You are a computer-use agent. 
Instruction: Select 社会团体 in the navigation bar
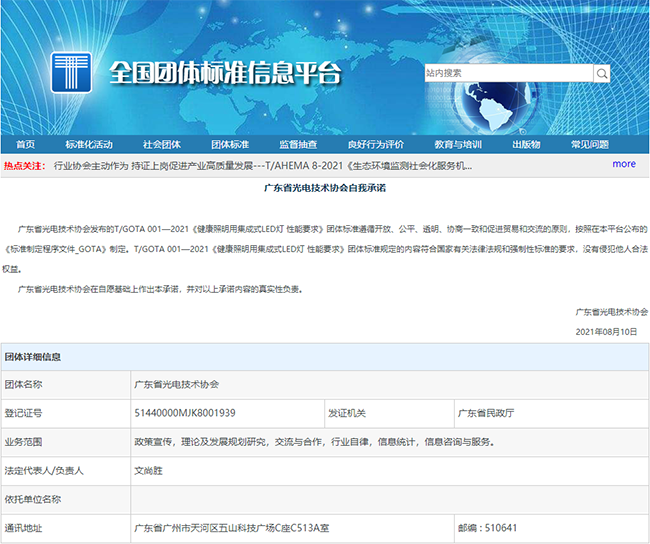161,144
